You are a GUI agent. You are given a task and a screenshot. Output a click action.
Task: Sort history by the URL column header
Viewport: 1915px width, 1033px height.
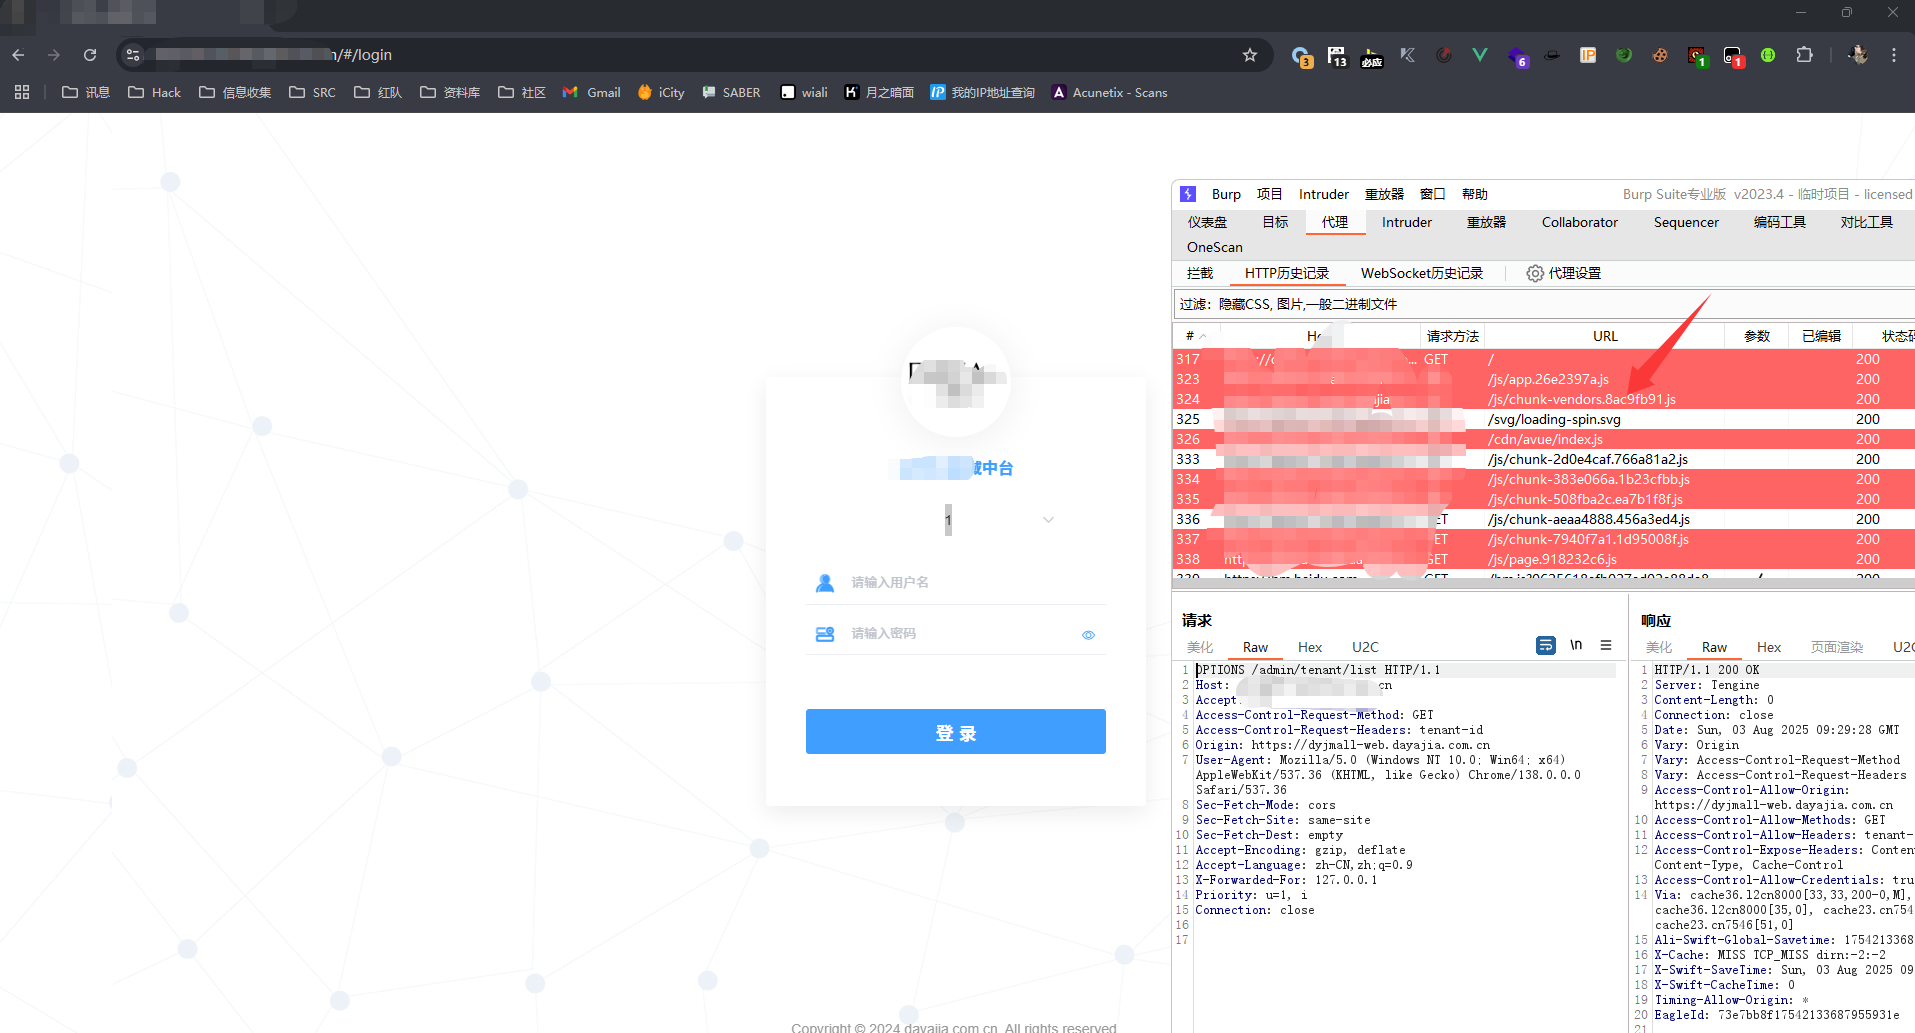[1605, 336]
